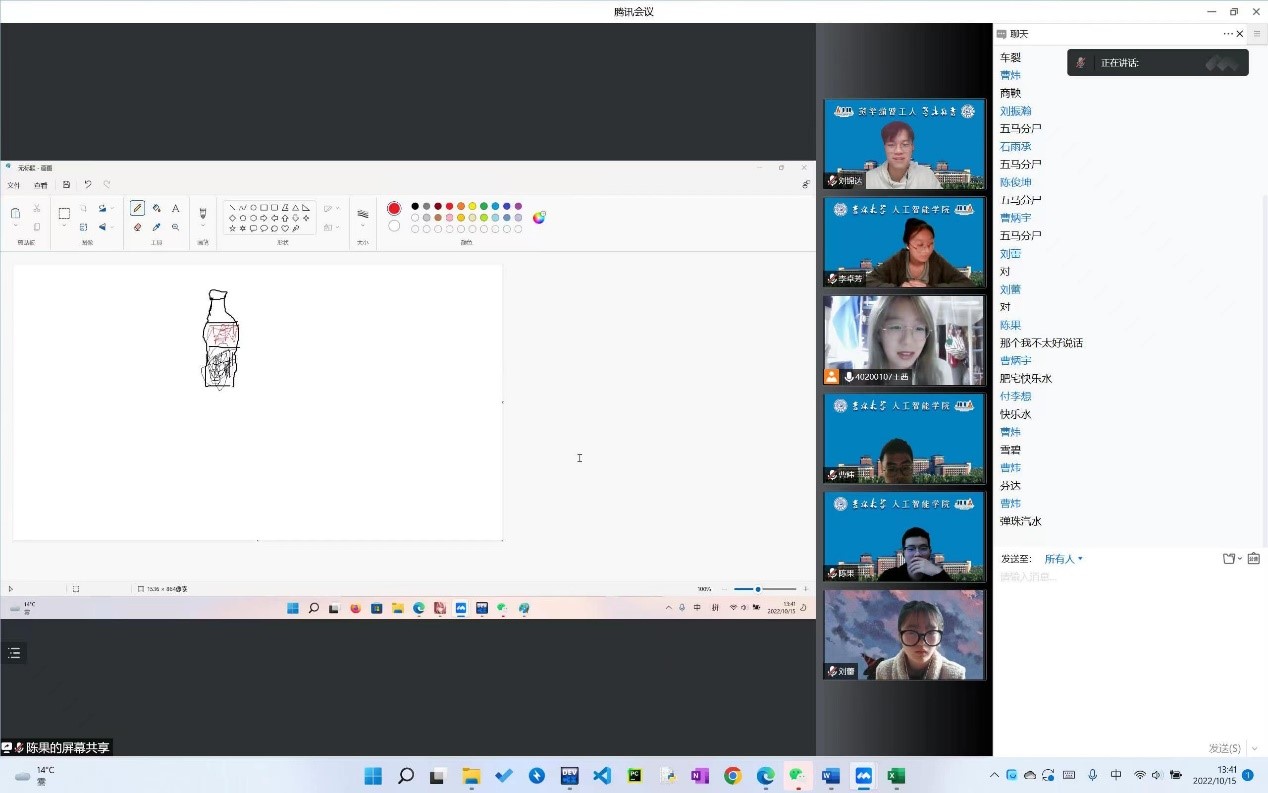Open the chat panel more options (...)
Viewport: 1268px width, 793px height.
1228,34
